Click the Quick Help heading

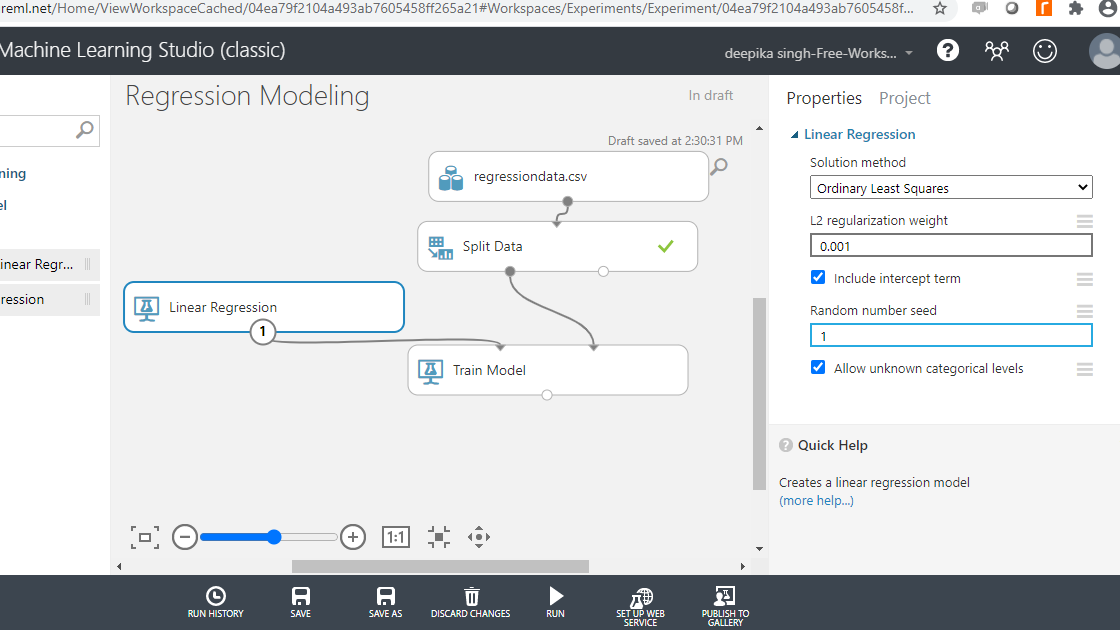click(833, 445)
